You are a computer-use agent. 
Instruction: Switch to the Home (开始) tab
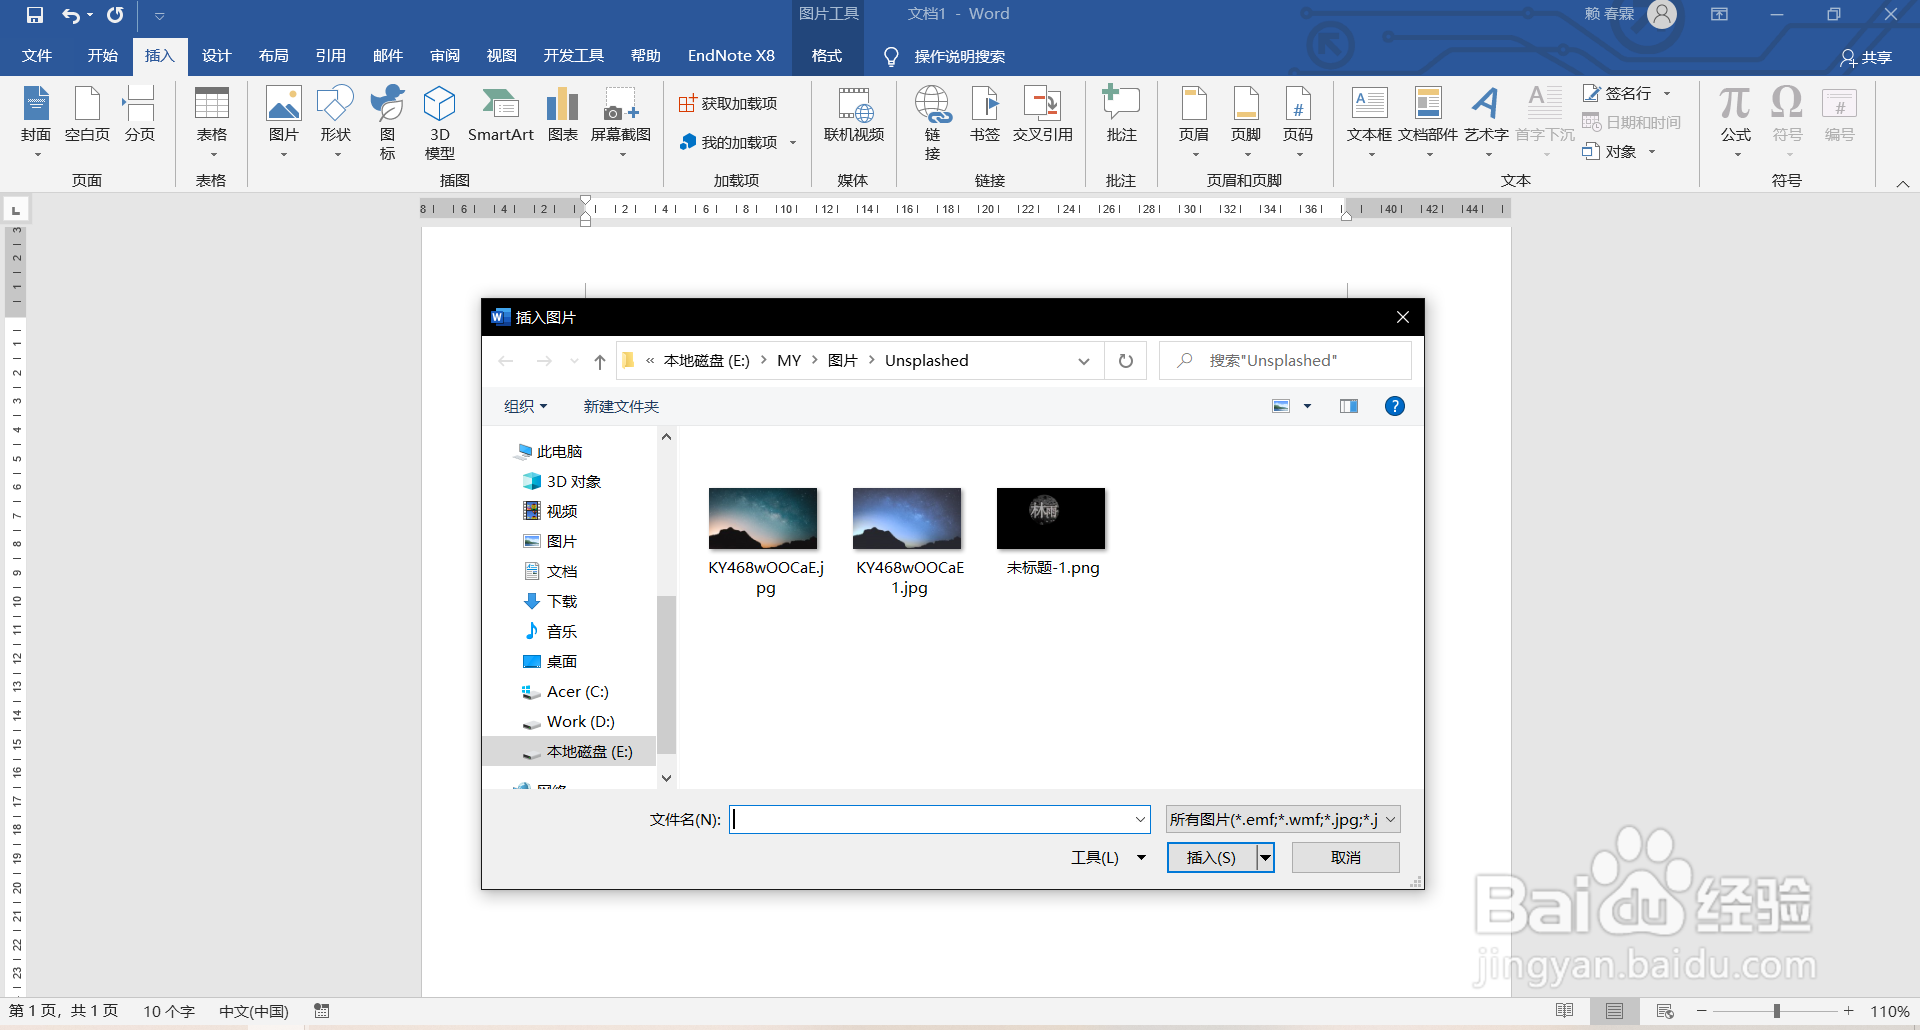tap(103, 56)
